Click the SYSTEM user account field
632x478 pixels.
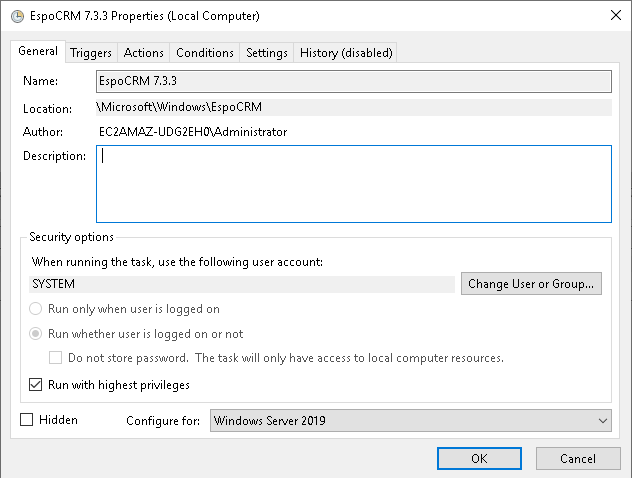click(x=242, y=284)
